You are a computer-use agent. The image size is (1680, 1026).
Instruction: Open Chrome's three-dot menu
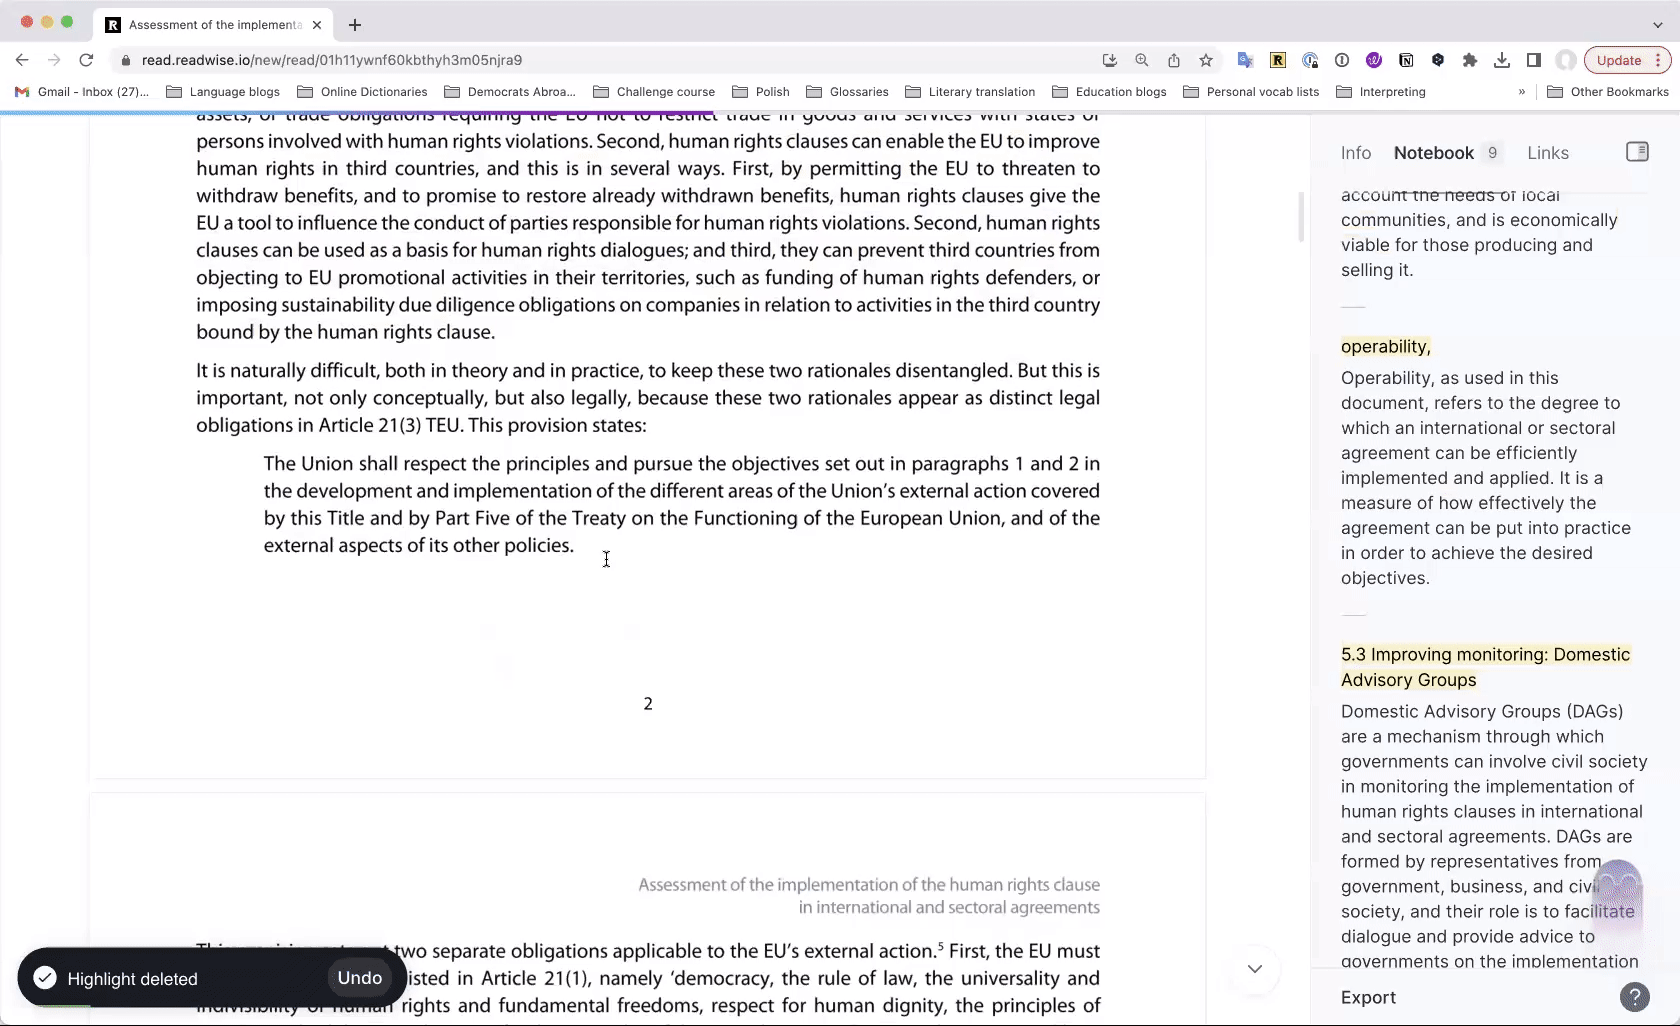tap(1658, 60)
